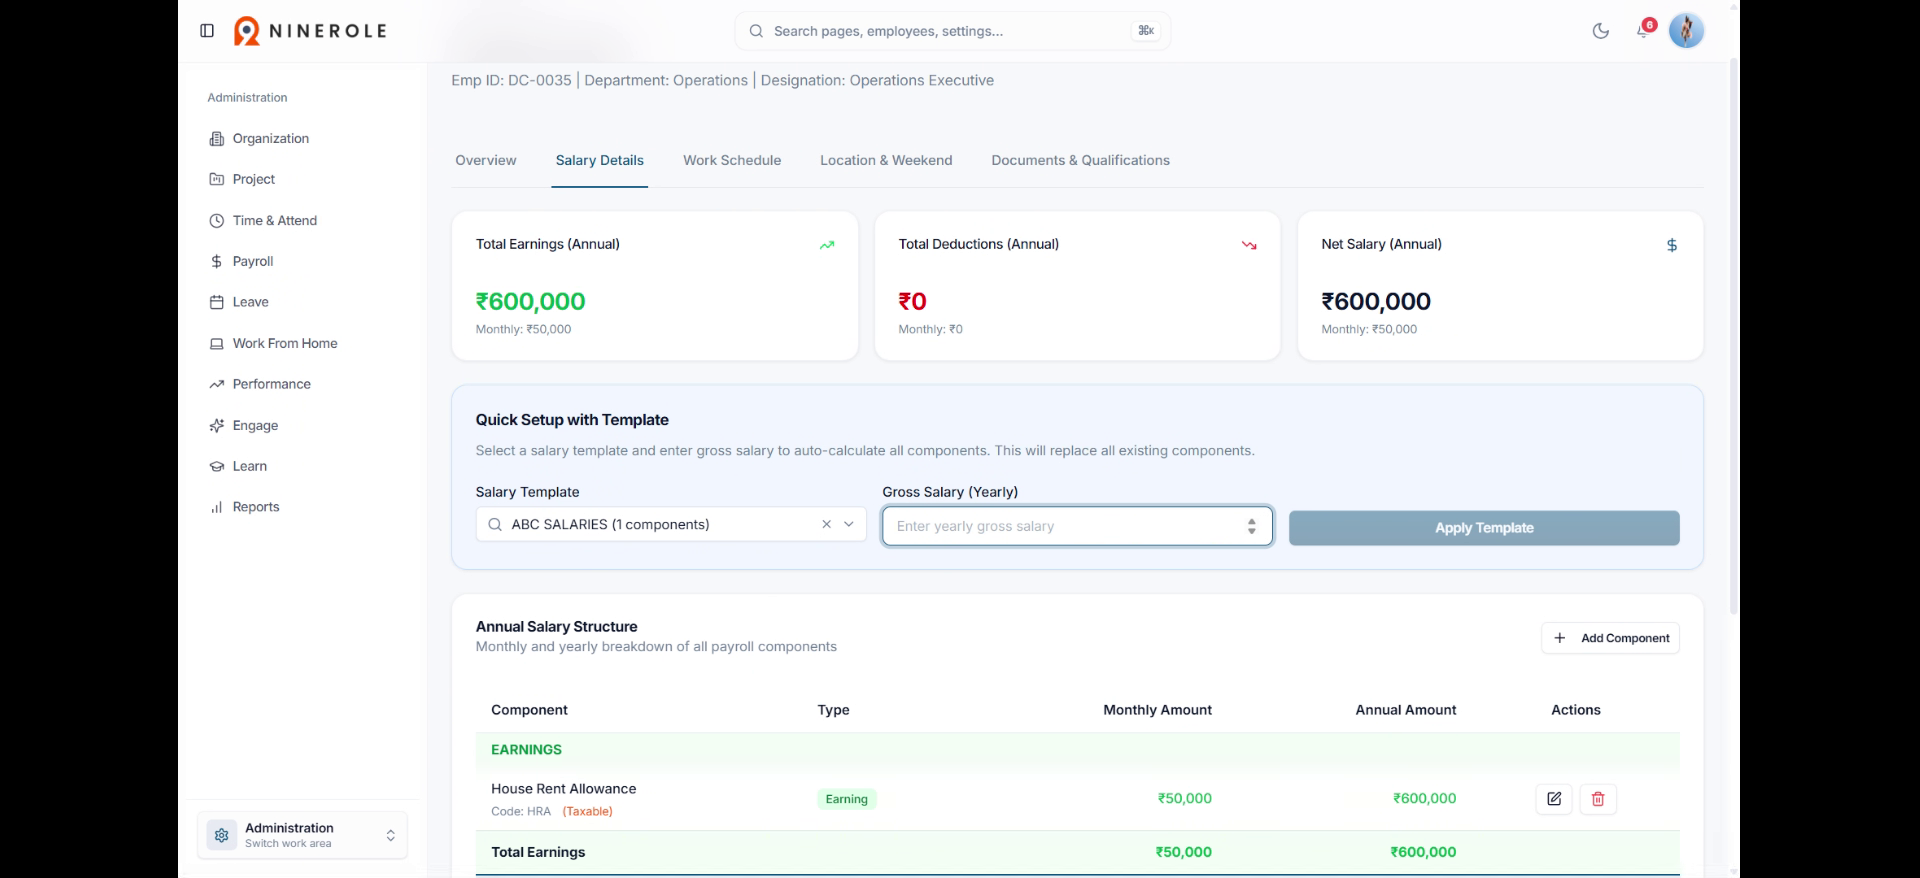
Task: Click the Annual Amount column header
Action: click(x=1405, y=710)
